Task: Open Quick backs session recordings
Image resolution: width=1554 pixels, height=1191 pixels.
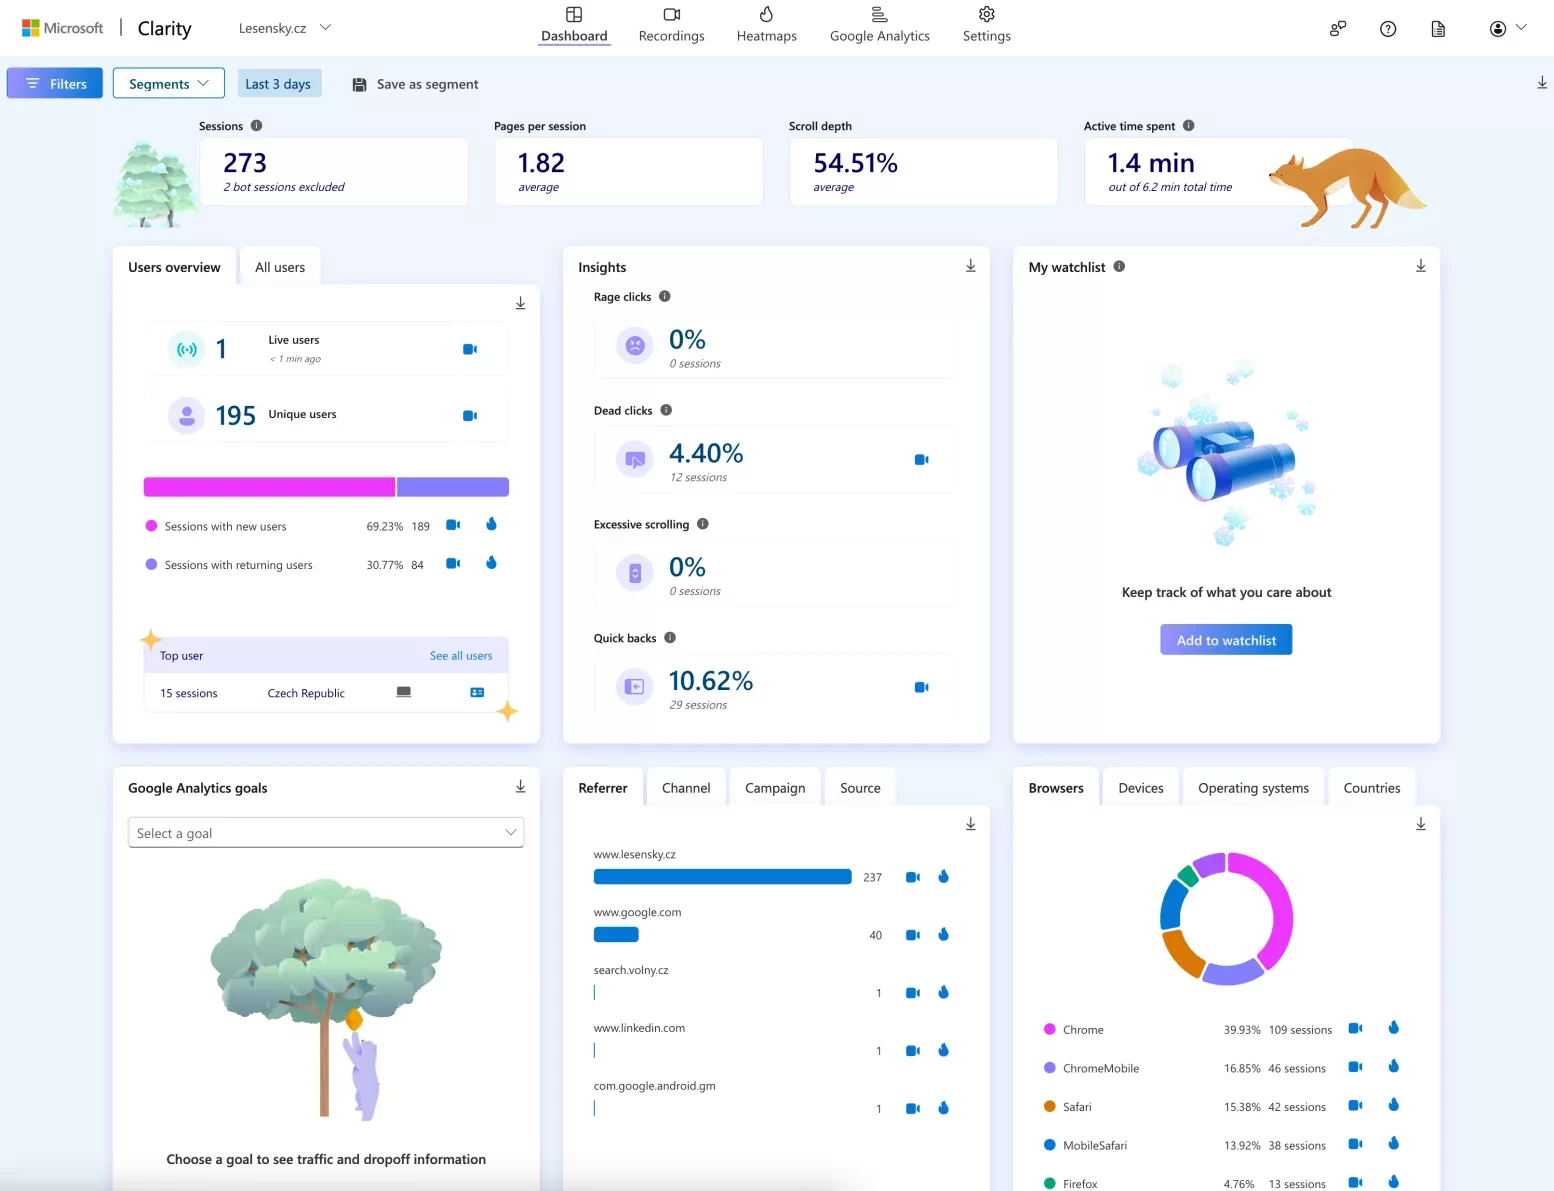Action: [x=922, y=687]
